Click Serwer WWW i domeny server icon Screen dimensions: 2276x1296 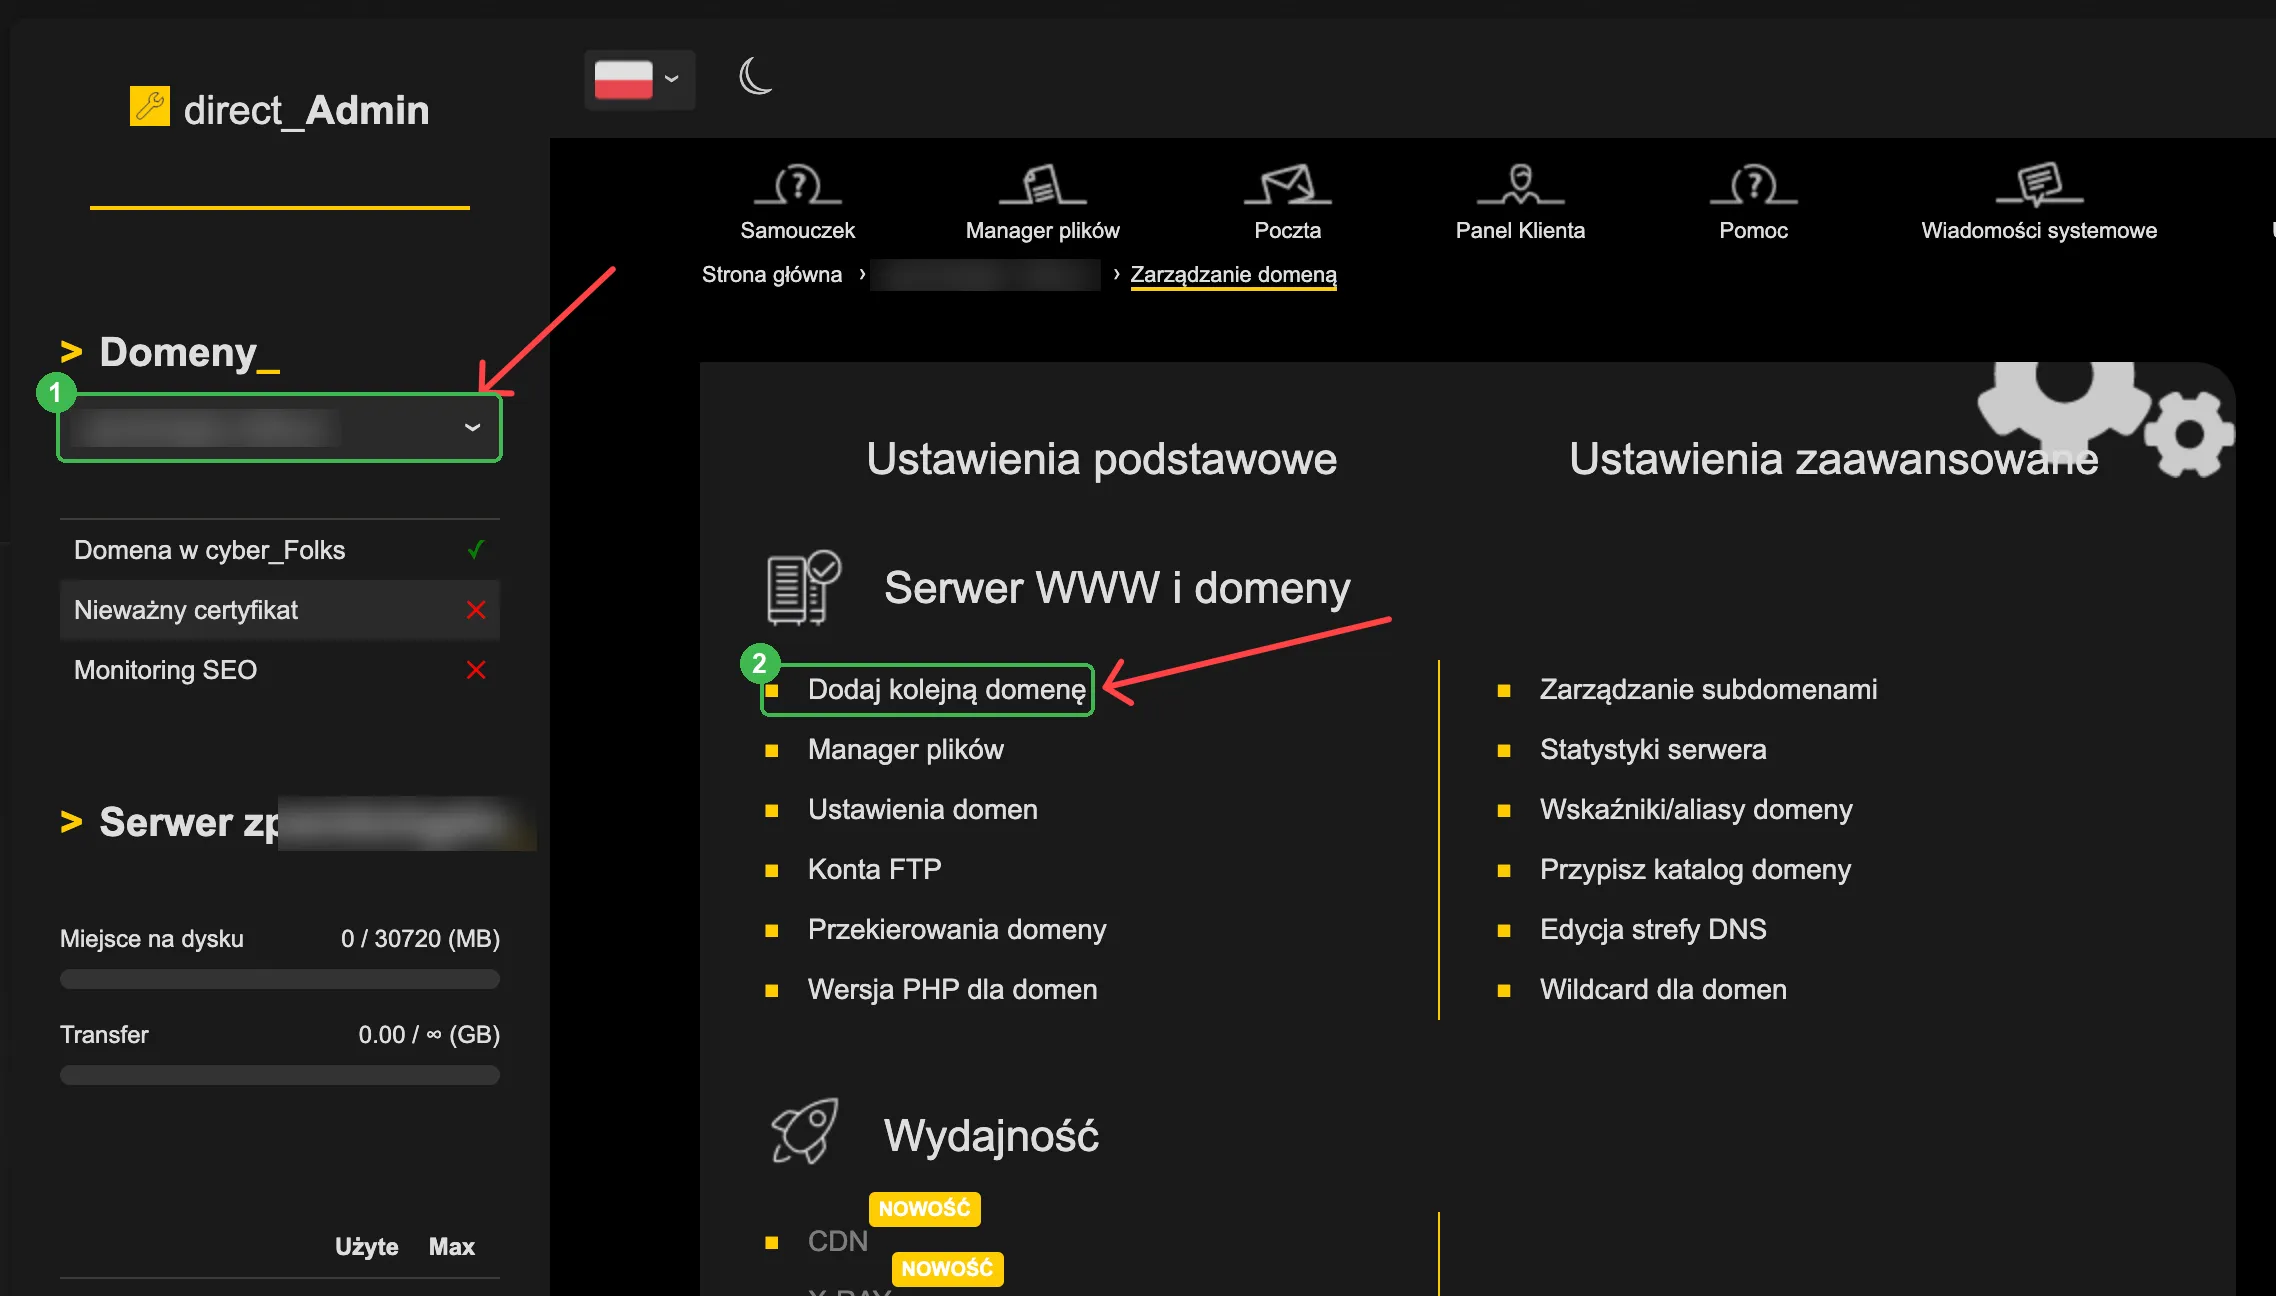803,588
